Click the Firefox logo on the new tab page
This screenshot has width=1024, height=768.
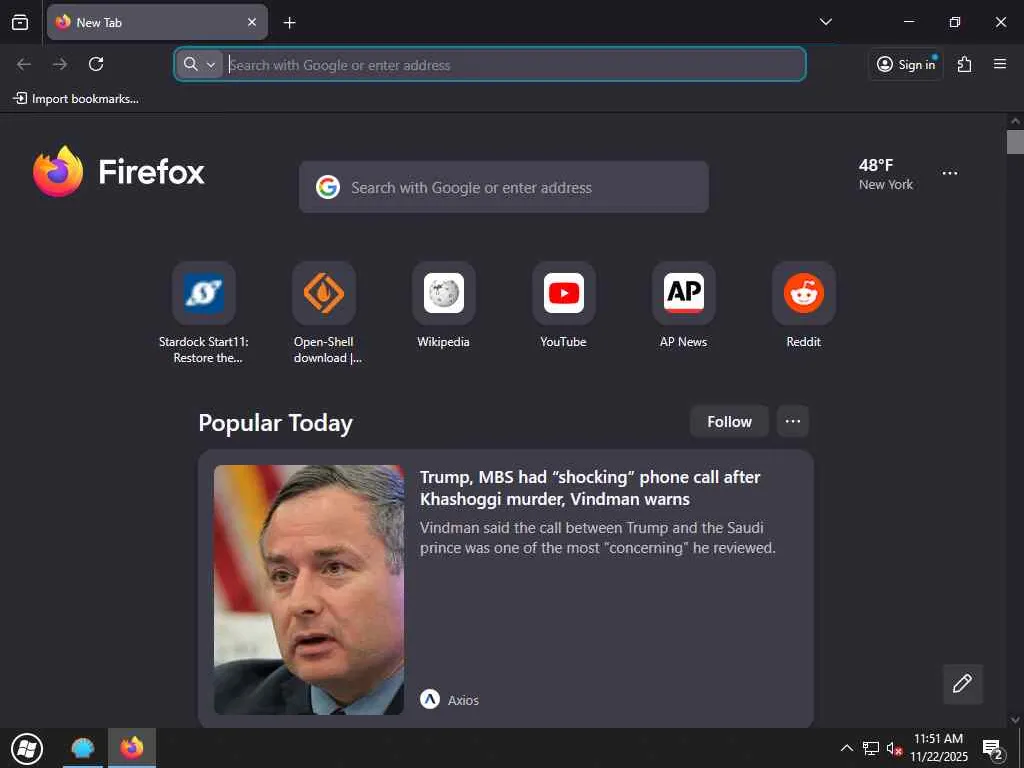tap(119, 171)
